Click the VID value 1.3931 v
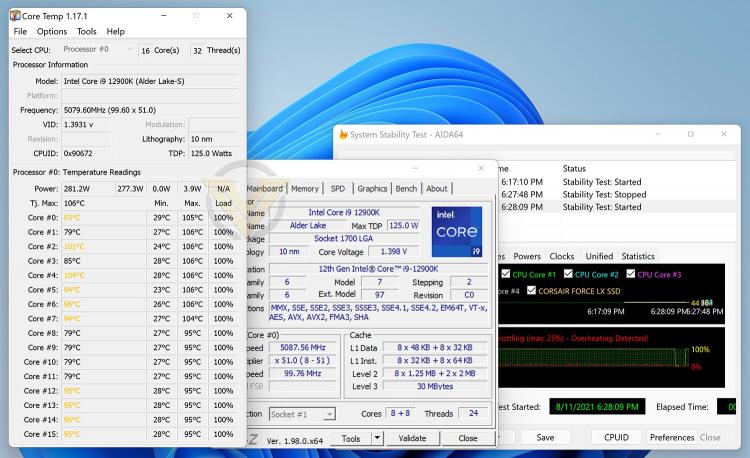The width and height of the screenshot is (750, 458). 87,124
